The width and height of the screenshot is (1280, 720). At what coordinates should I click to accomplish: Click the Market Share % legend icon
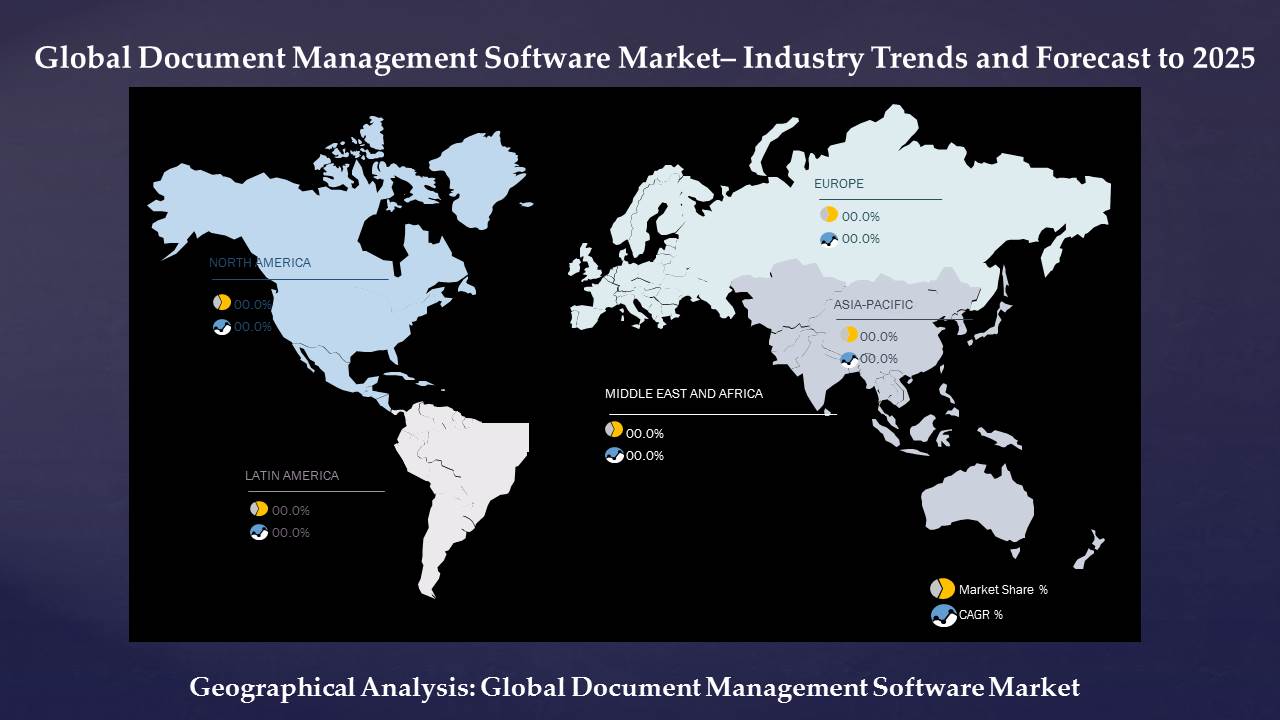pos(942,589)
